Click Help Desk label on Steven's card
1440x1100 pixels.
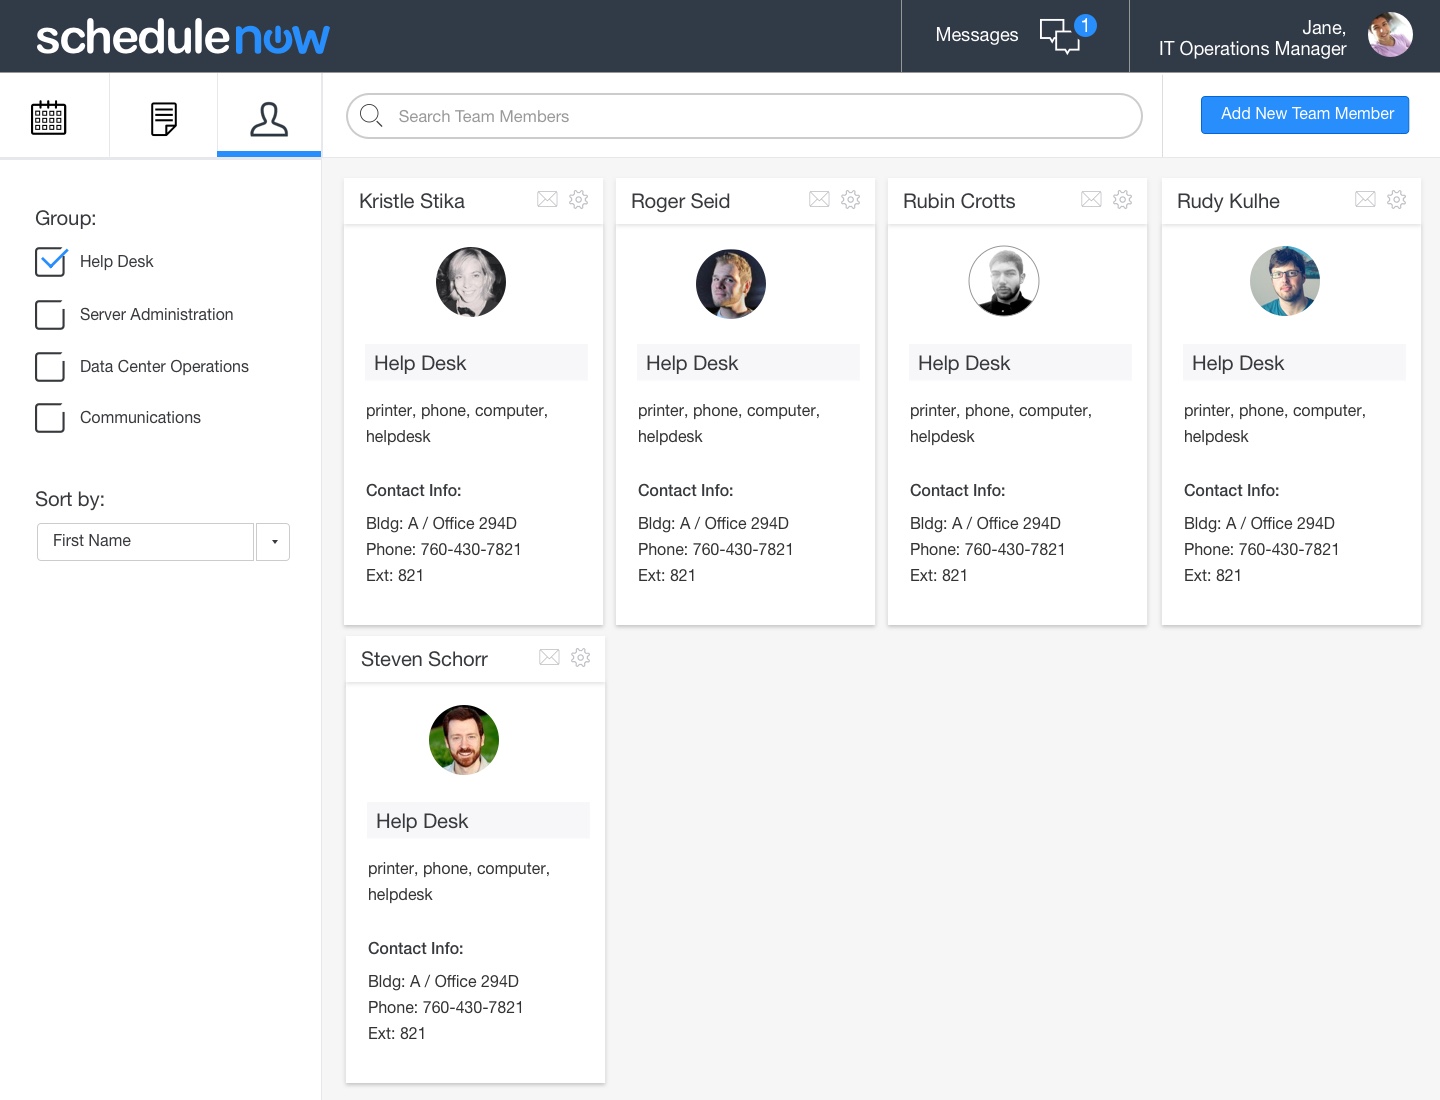click(422, 821)
